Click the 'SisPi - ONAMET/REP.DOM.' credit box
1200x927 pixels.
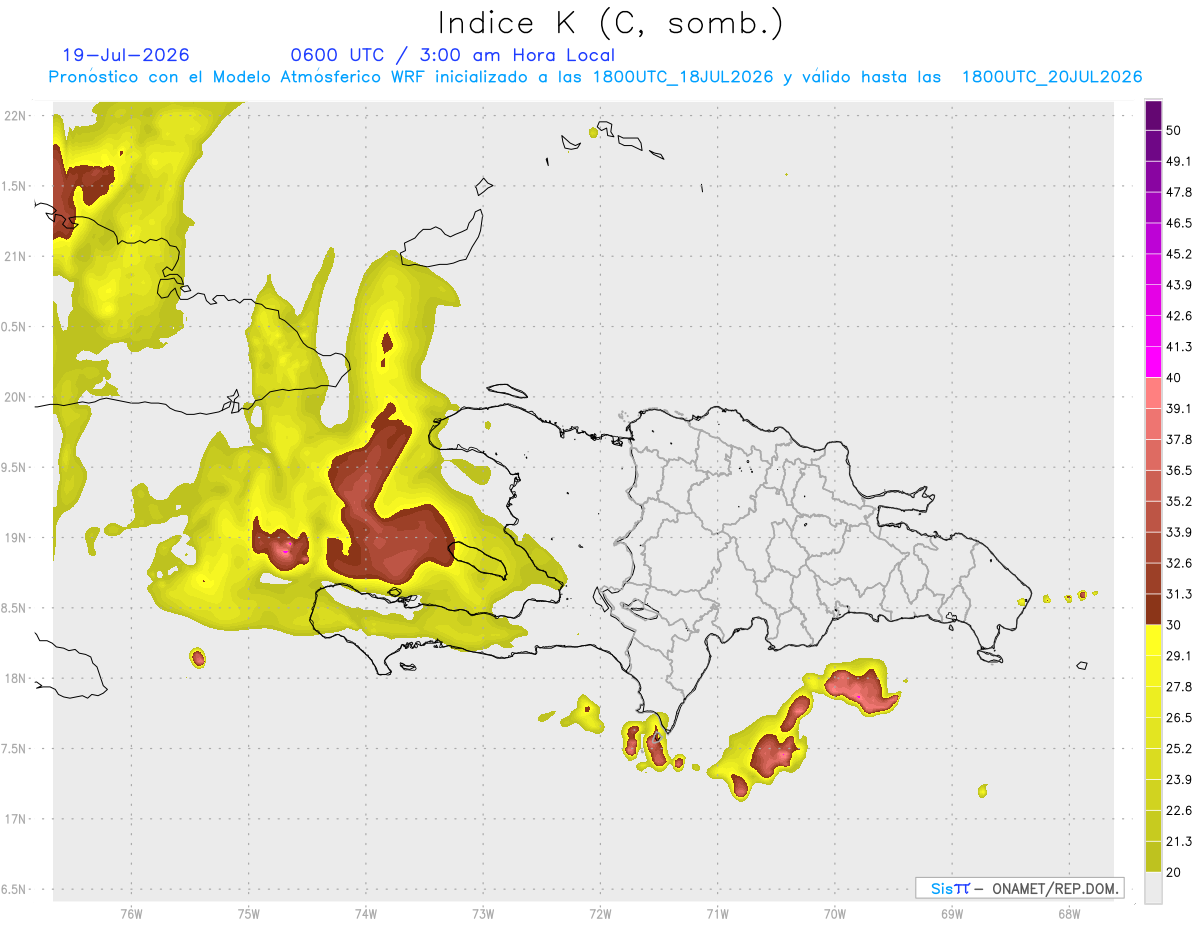coord(1019,888)
